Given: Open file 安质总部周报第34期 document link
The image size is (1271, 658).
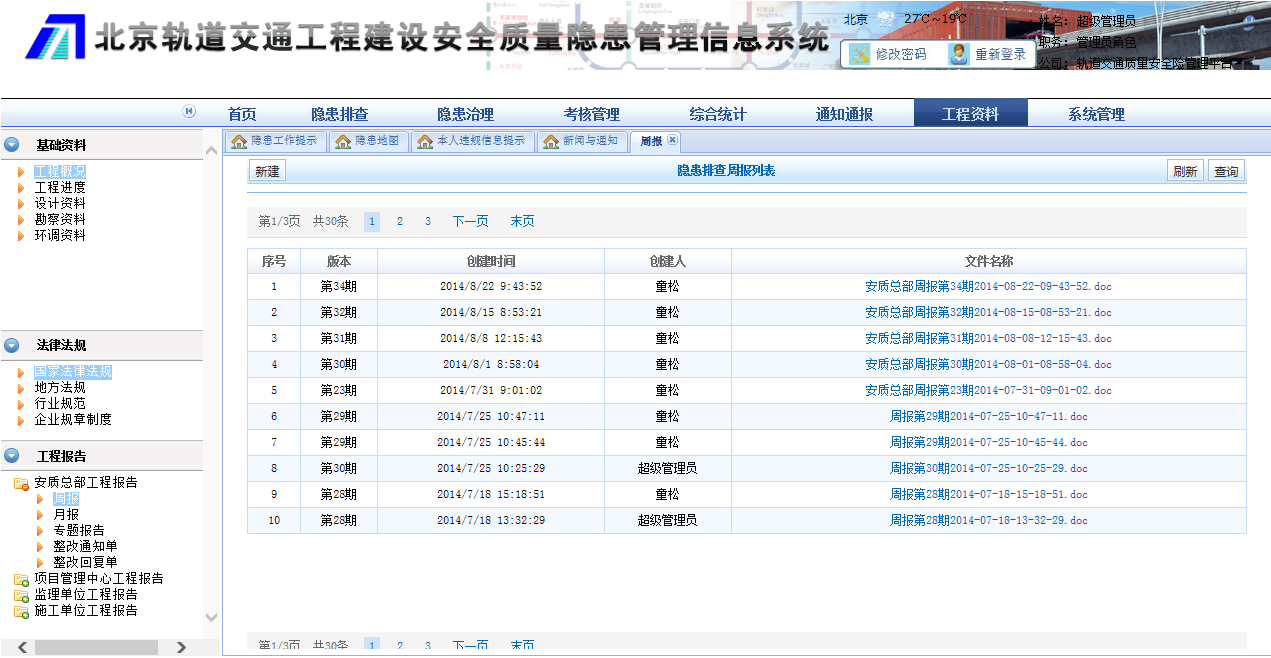Looking at the screenshot, I should [x=987, y=286].
